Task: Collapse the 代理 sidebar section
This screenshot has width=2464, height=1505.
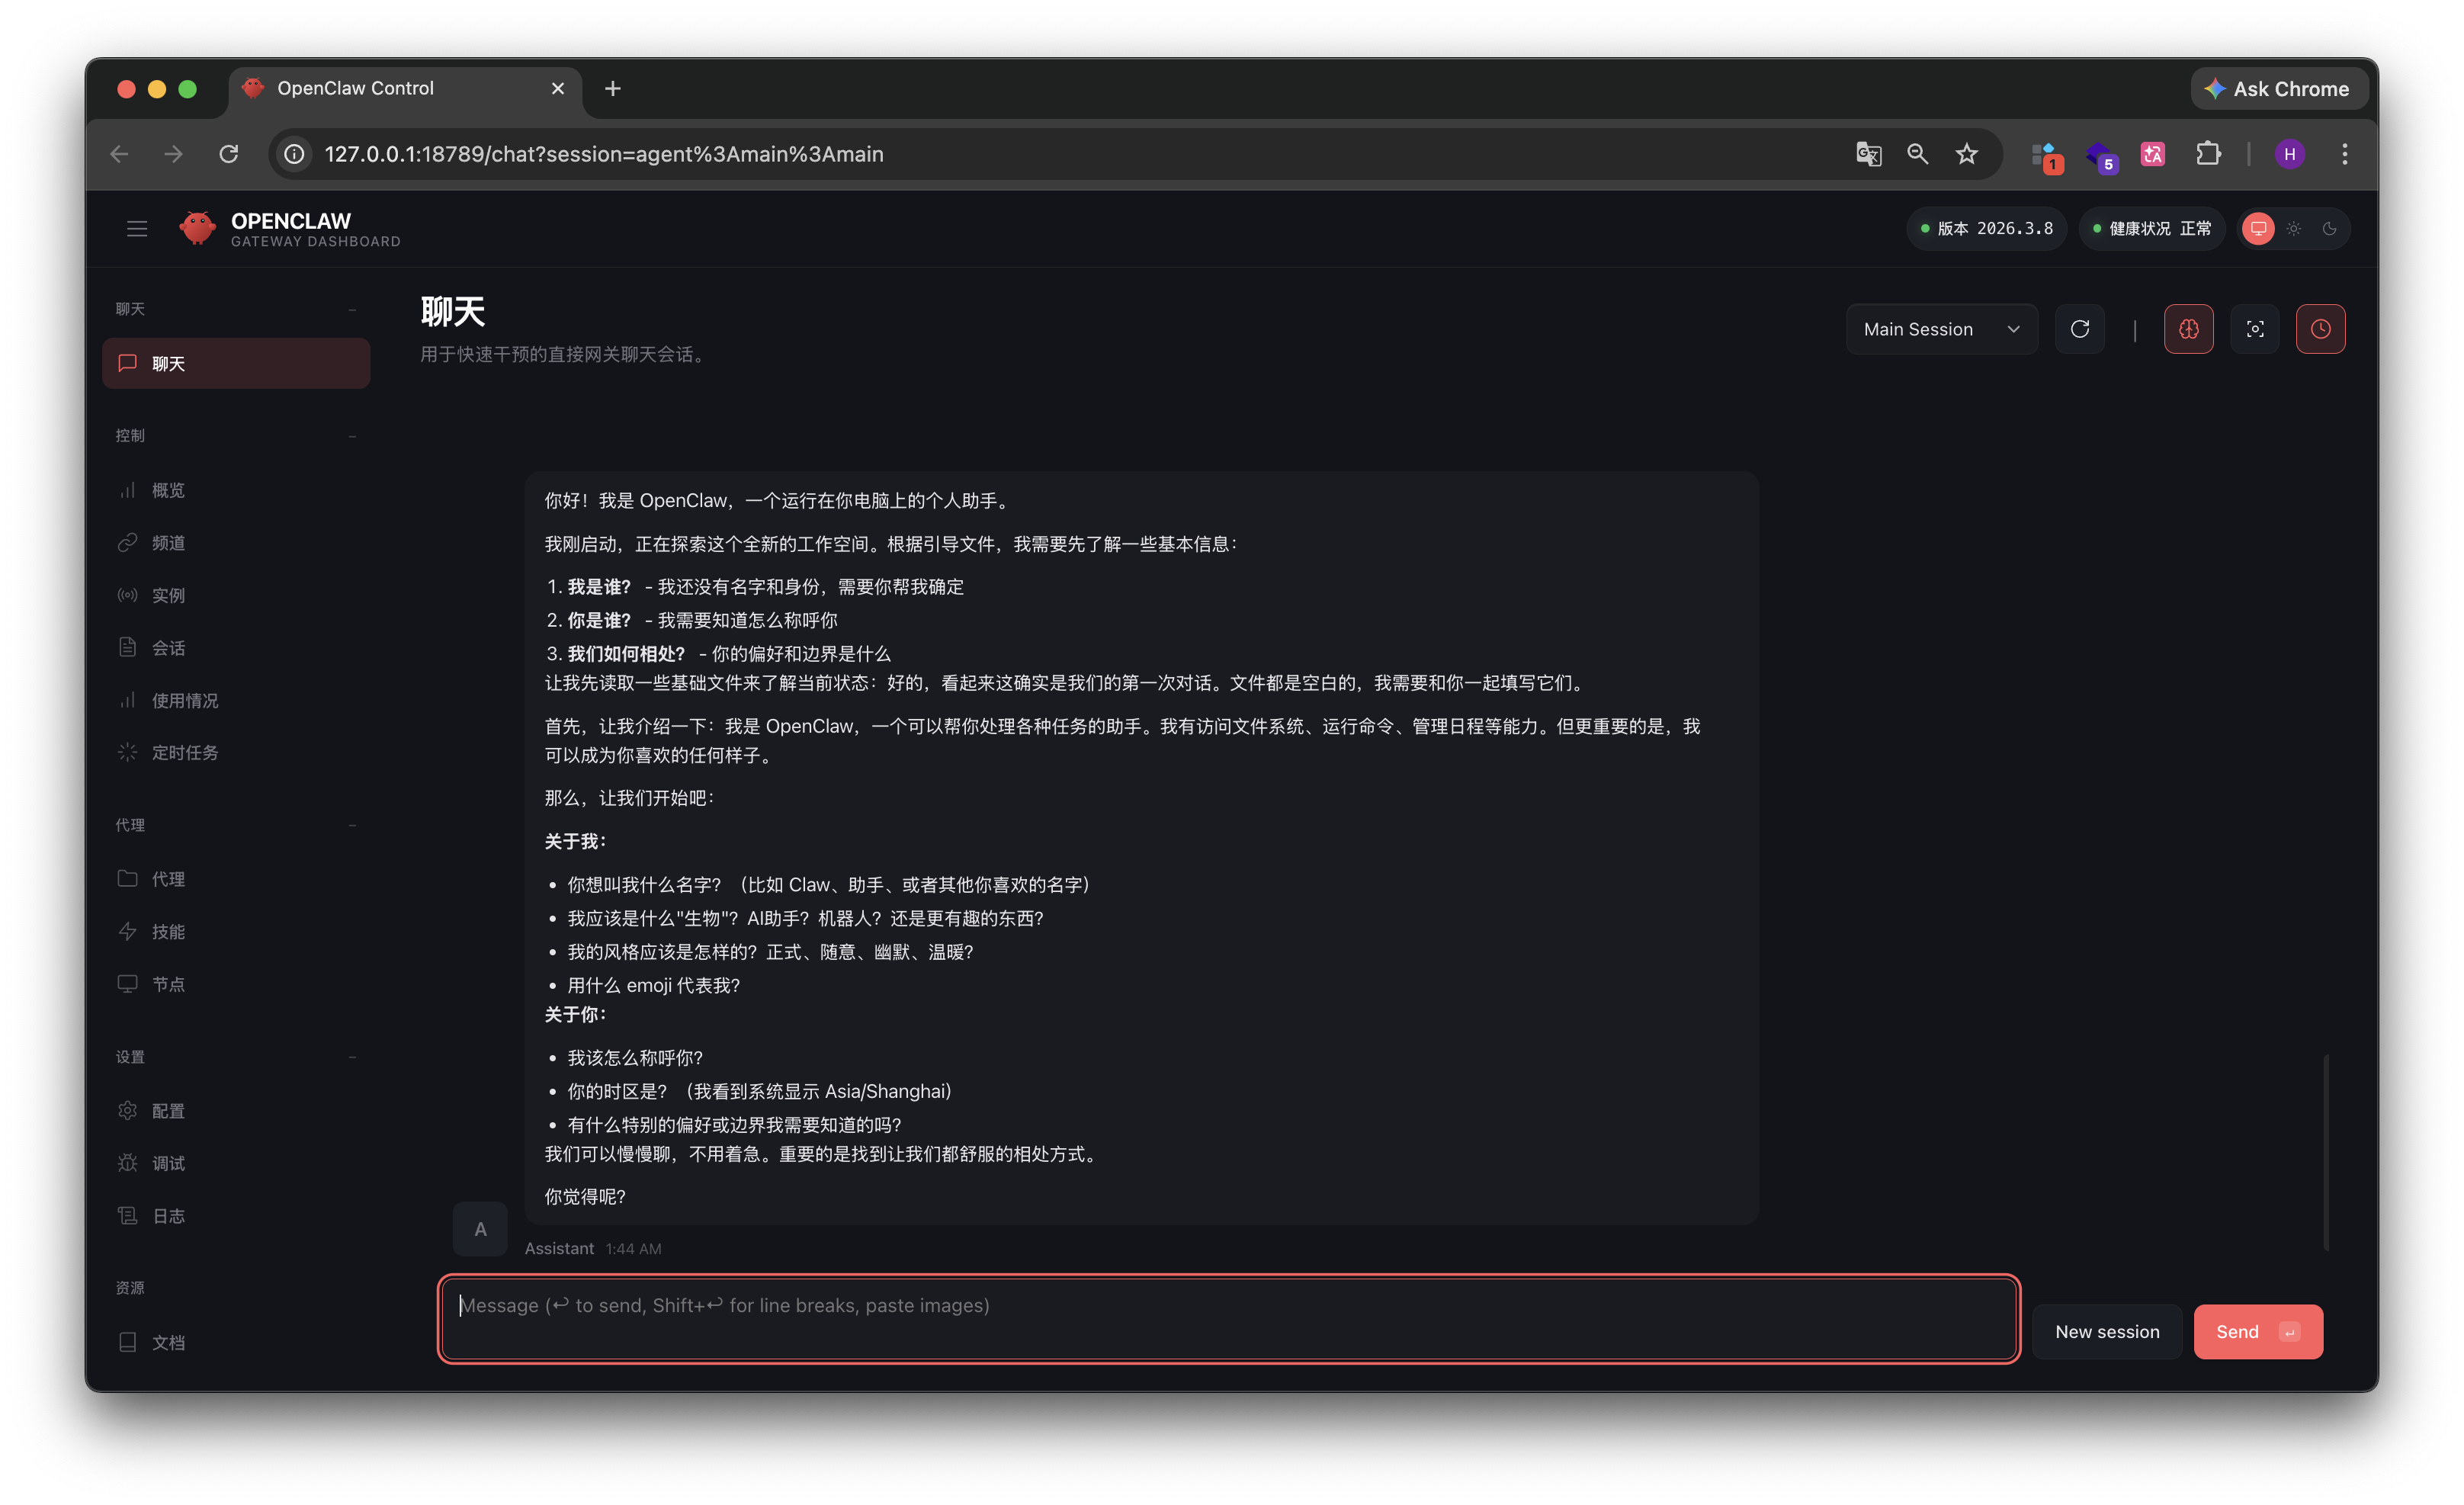Action: pos(352,825)
